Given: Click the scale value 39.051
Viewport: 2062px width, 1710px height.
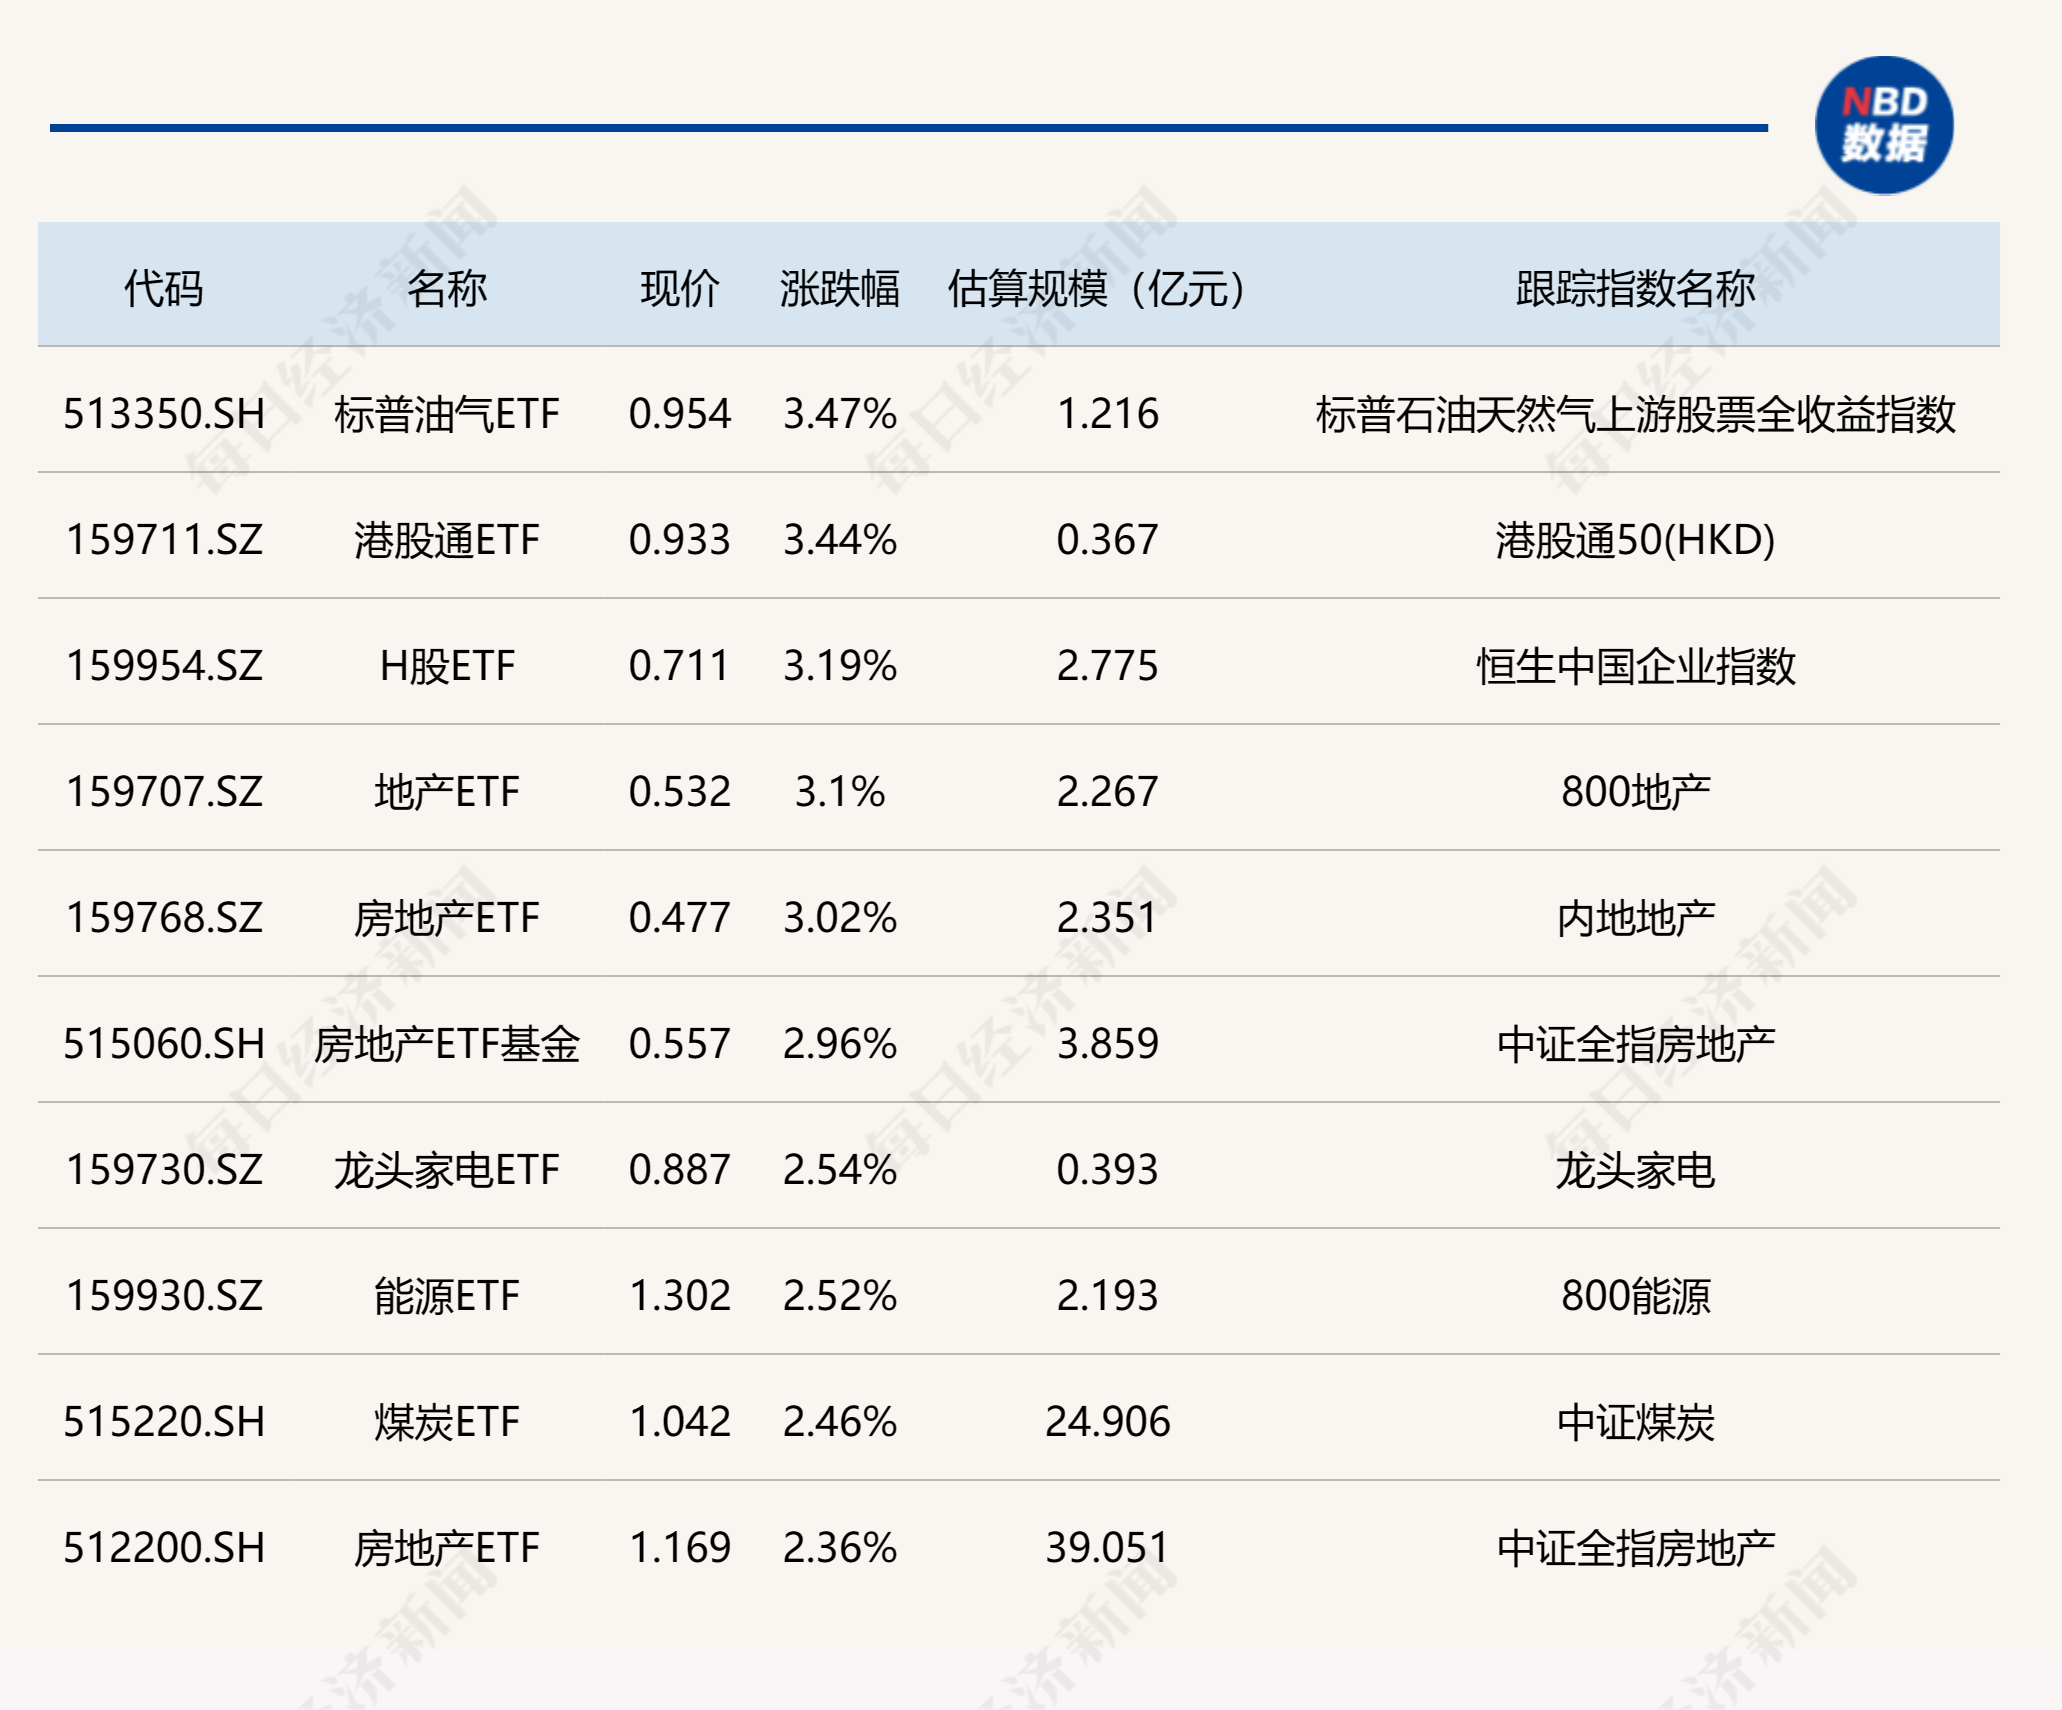Looking at the screenshot, I should [x=1107, y=1548].
